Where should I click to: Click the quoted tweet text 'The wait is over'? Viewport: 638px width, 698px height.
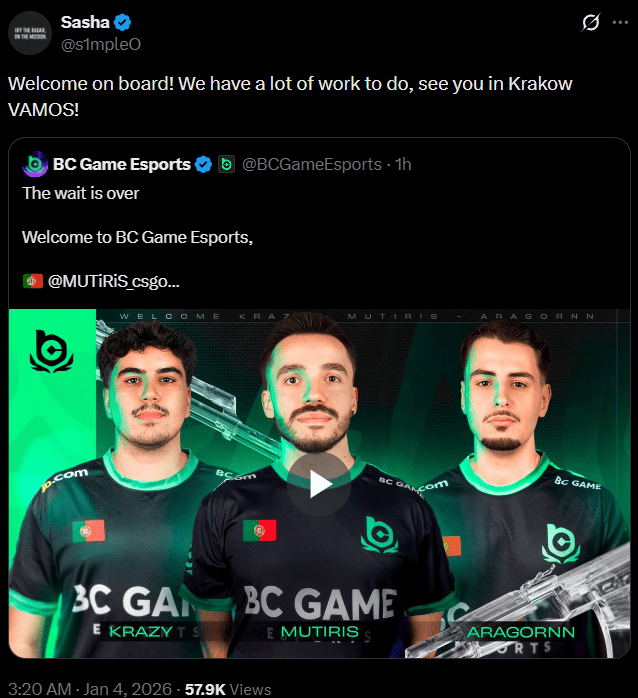click(81, 193)
